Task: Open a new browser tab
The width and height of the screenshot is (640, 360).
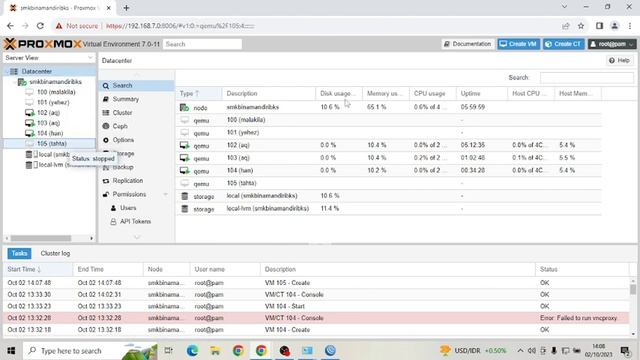Action: point(126,8)
